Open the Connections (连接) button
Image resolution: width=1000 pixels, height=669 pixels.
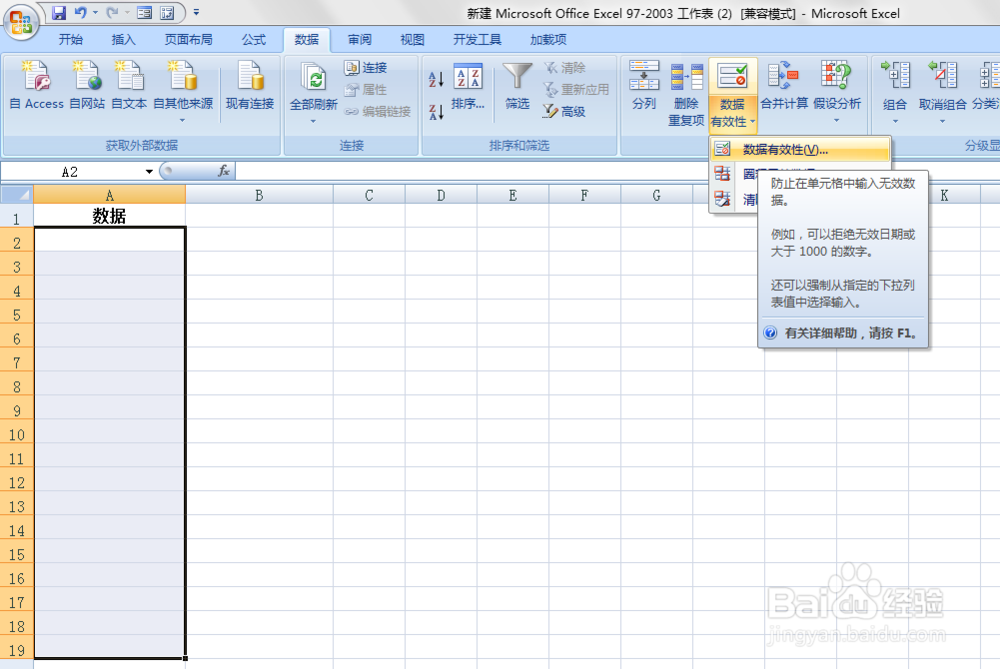(x=366, y=68)
